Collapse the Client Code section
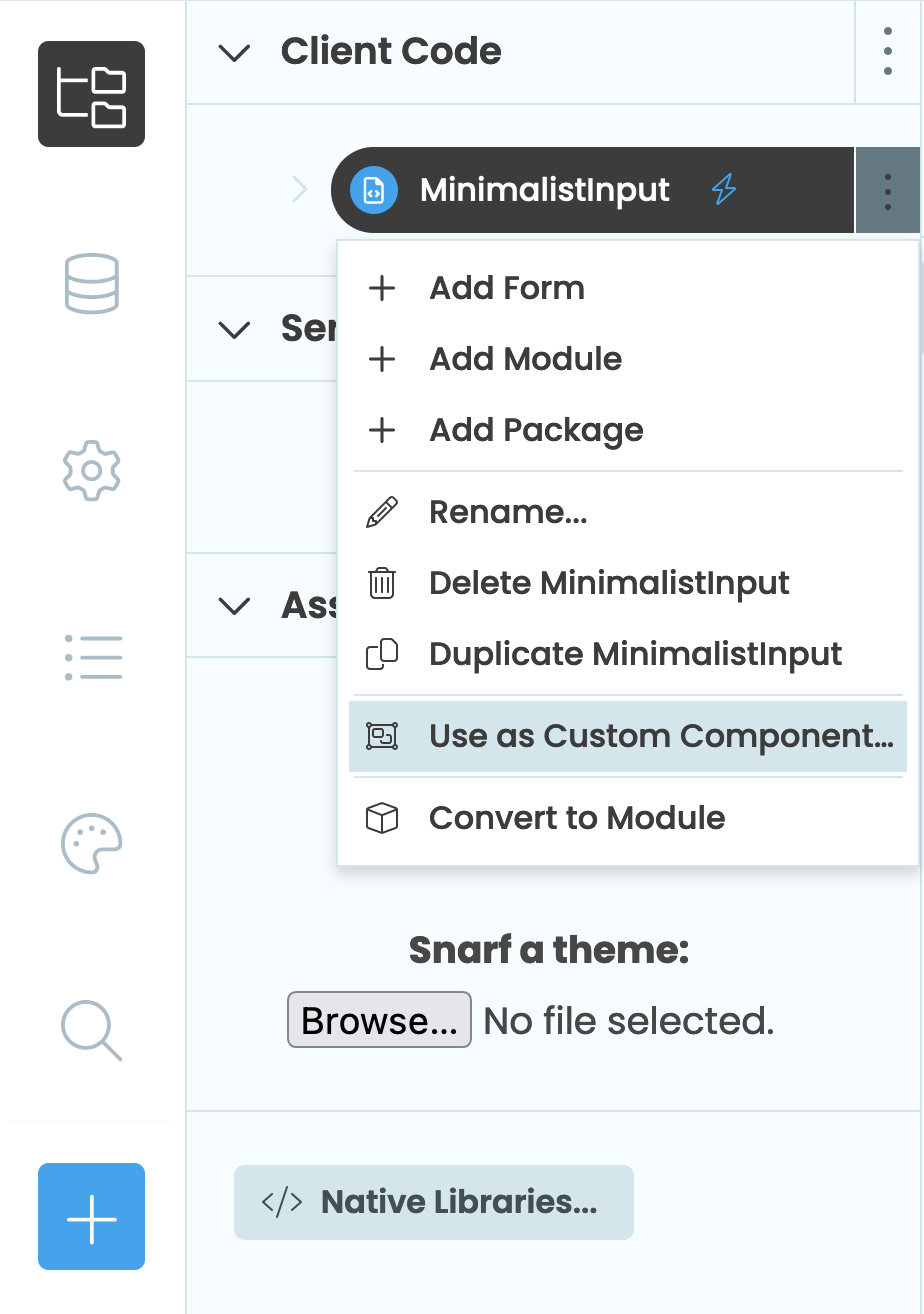Viewport: 924px width, 1314px height. click(234, 52)
